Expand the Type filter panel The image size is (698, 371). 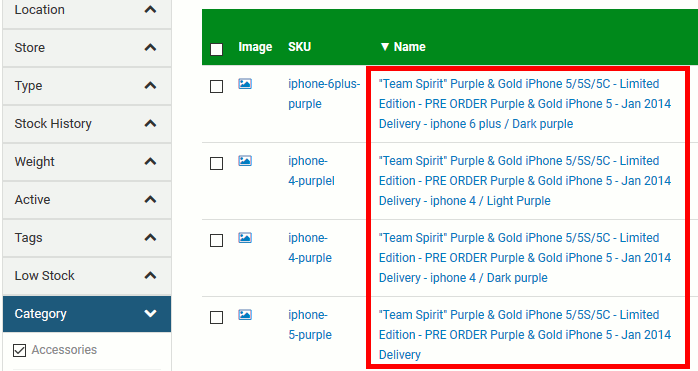pos(87,86)
